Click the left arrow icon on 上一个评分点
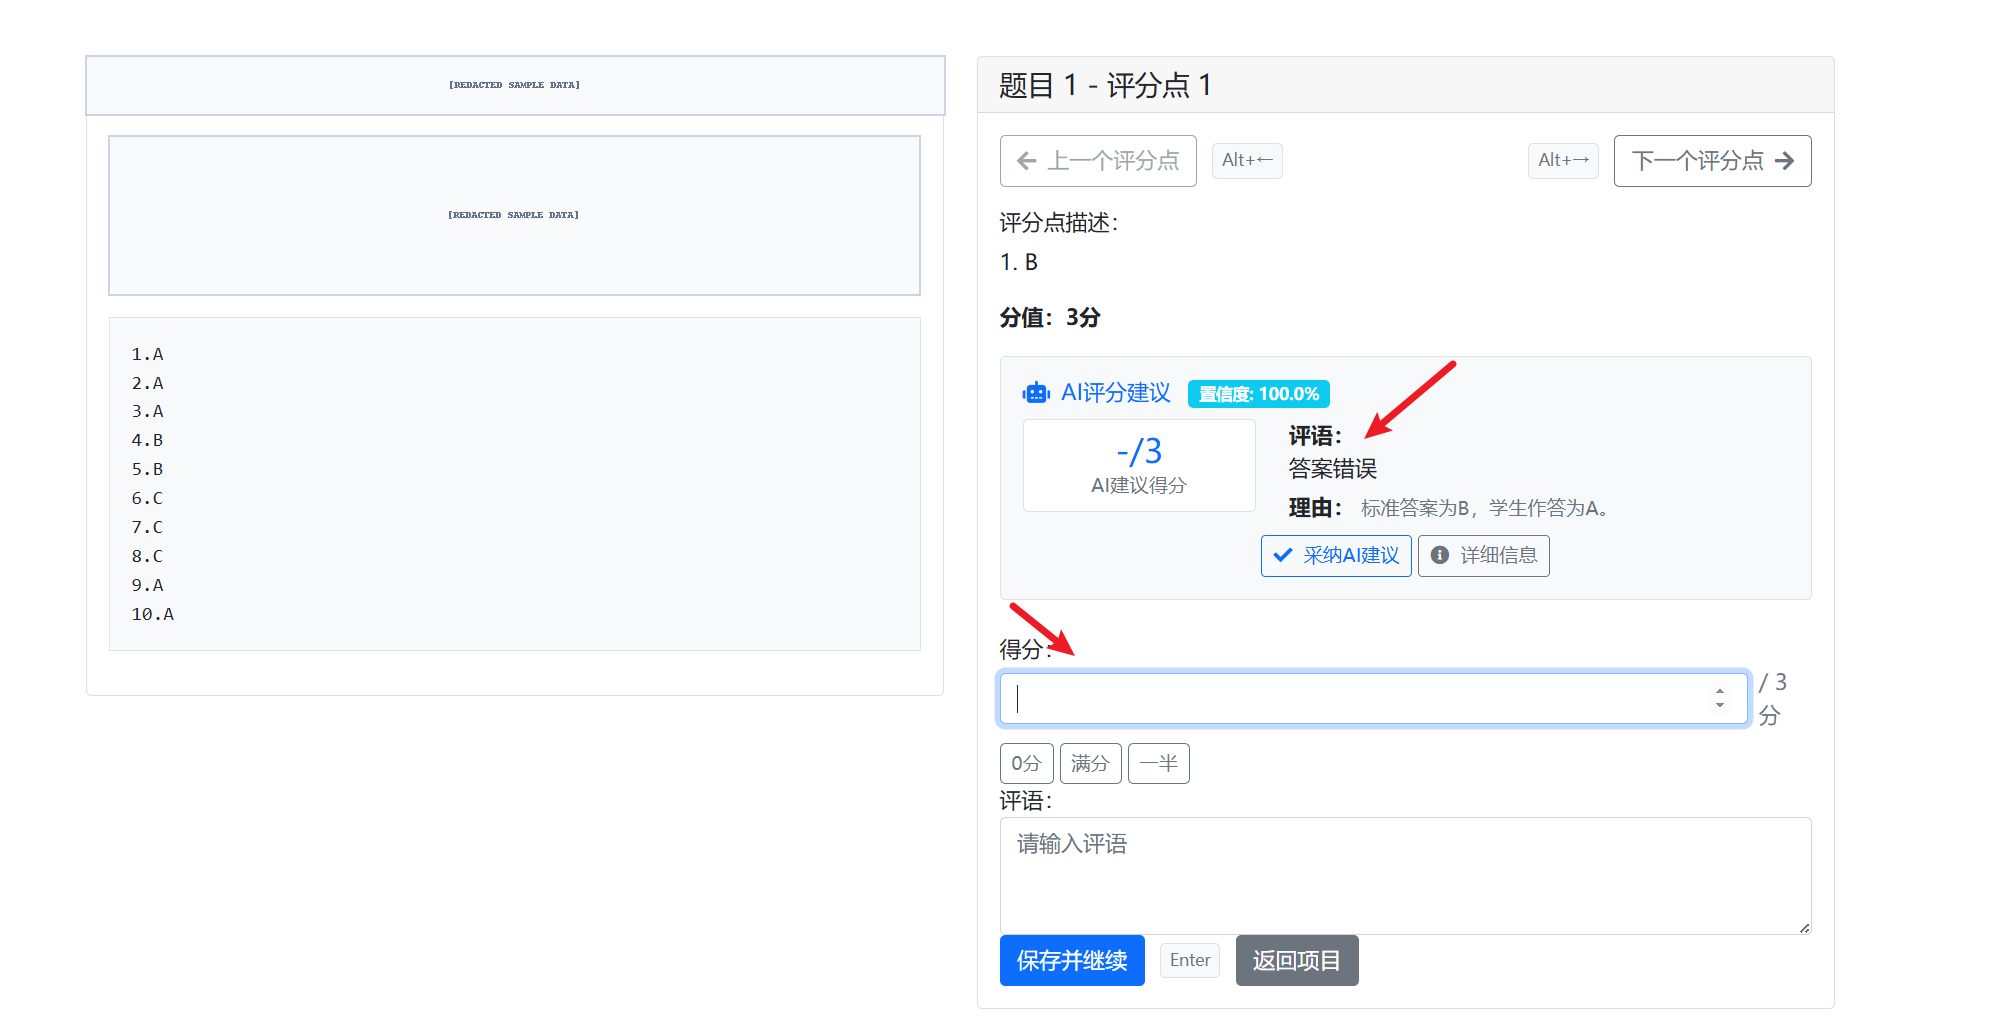Viewport: 2000px width, 1023px height. pos(1026,161)
